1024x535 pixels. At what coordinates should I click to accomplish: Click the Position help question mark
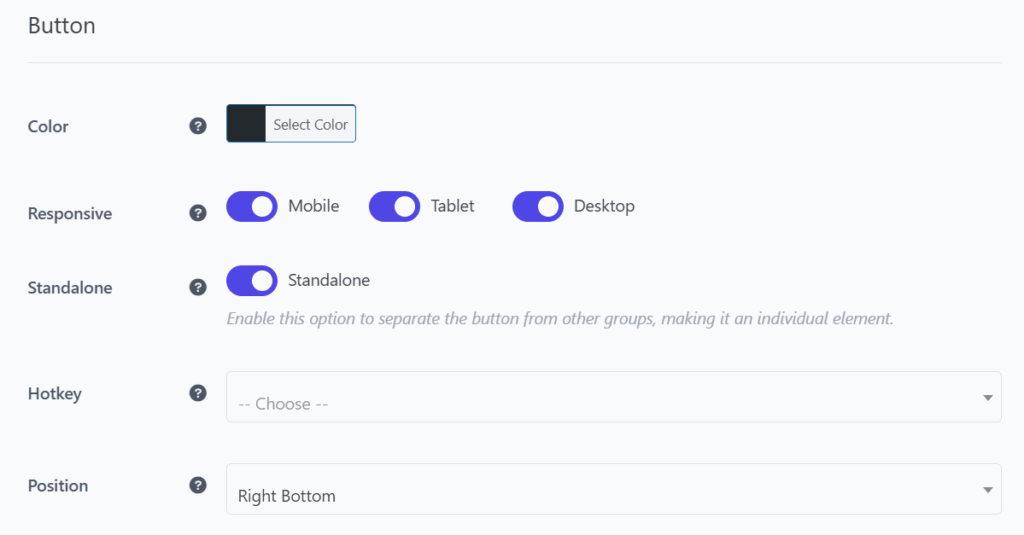point(198,485)
